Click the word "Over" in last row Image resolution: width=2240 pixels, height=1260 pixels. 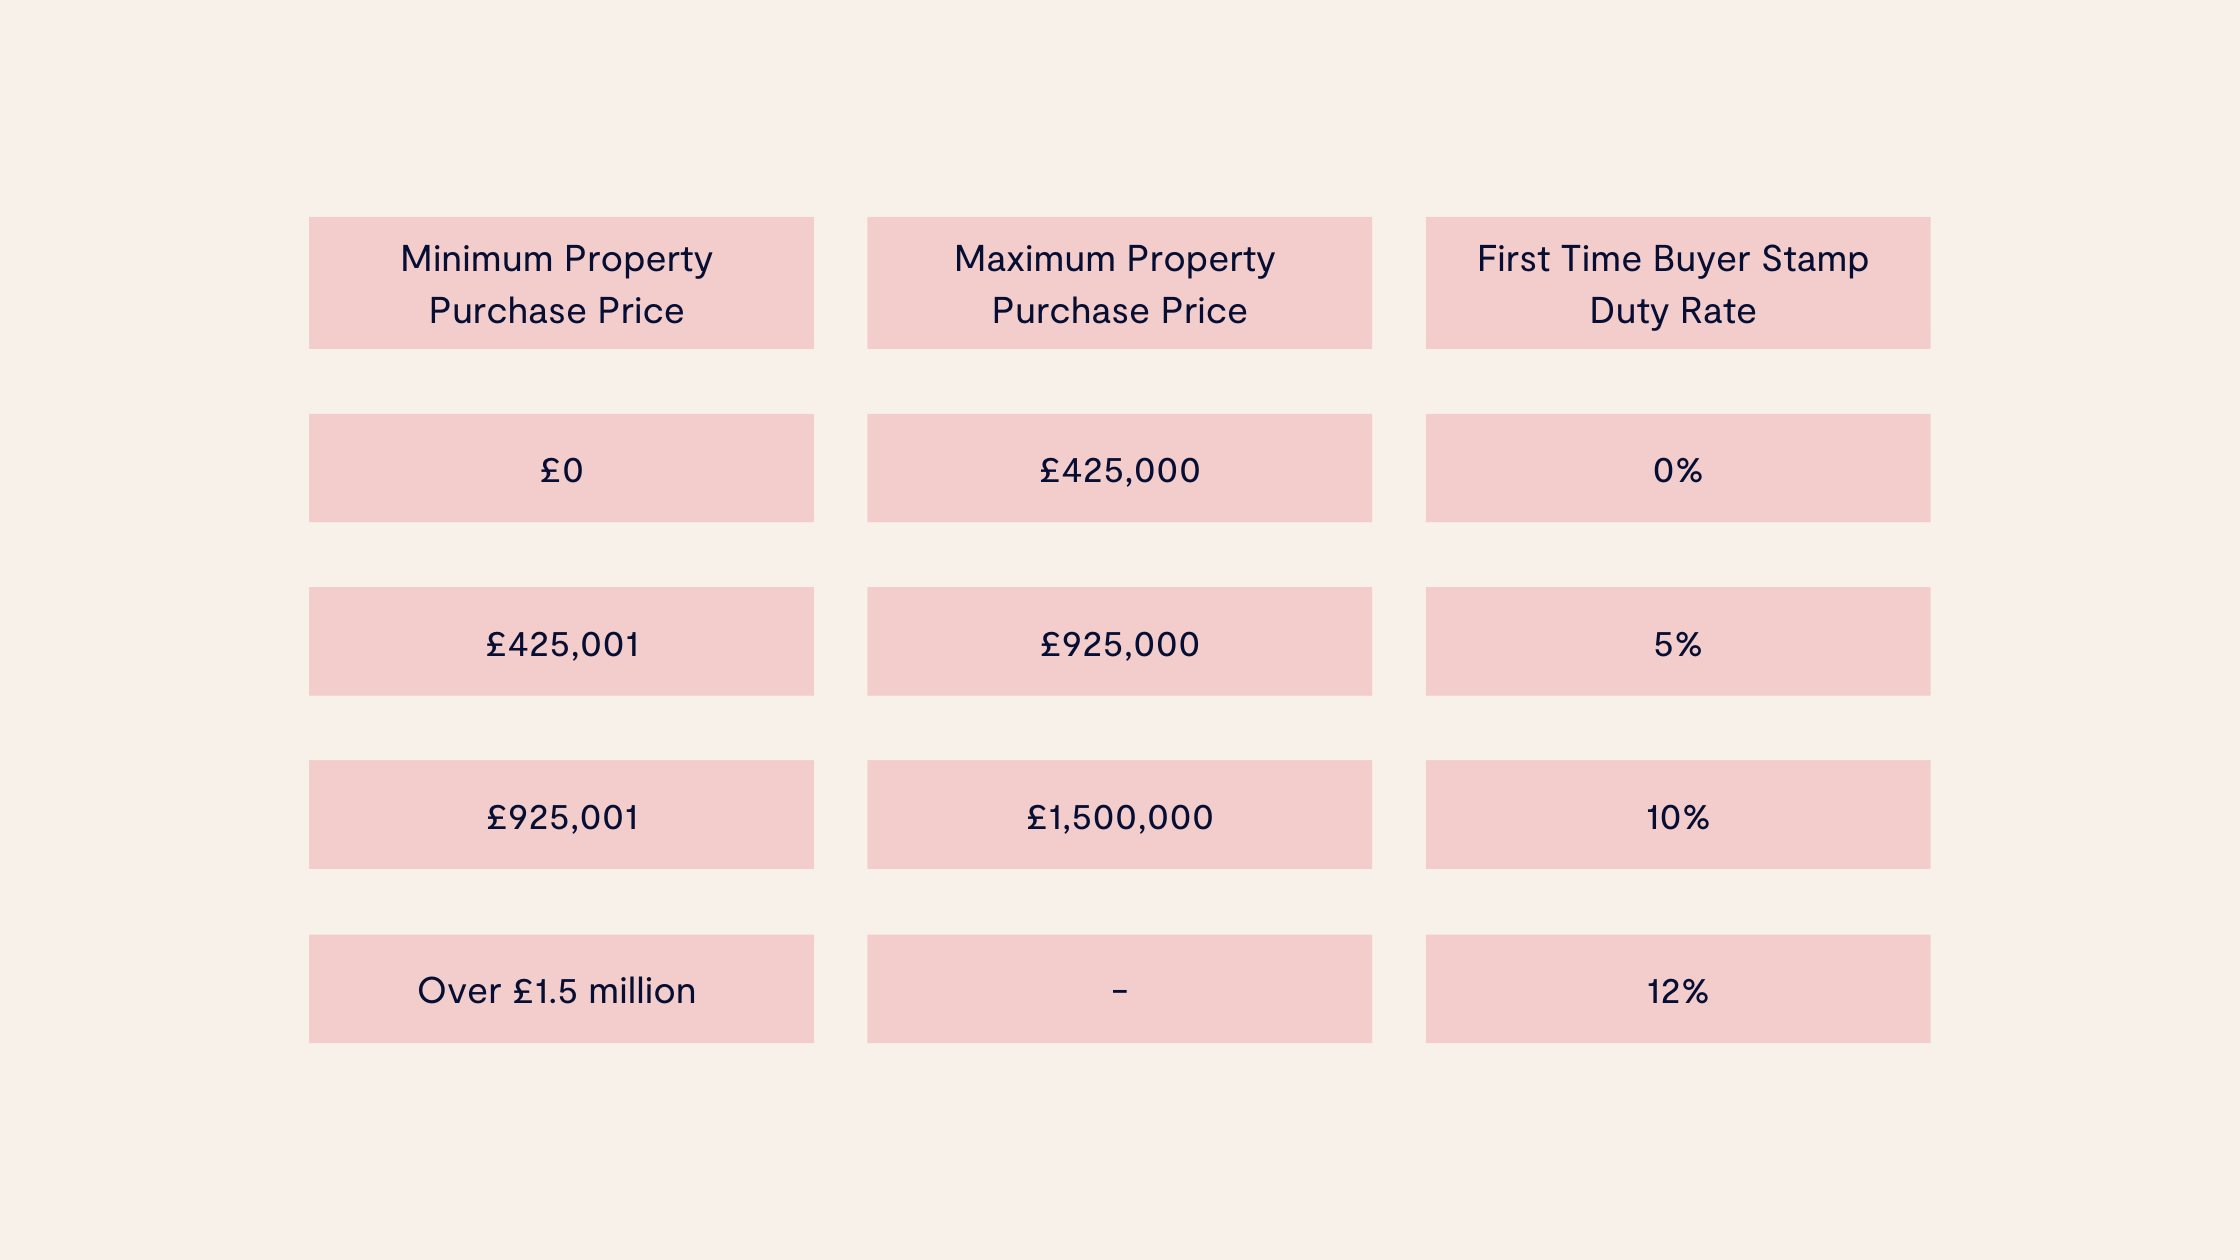(x=459, y=991)
